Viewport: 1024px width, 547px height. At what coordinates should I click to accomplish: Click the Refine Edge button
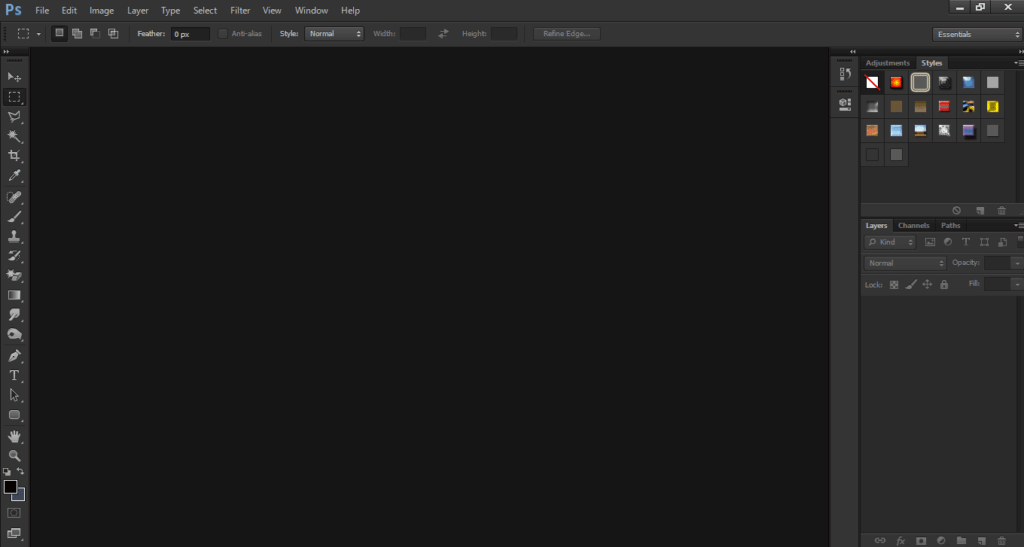(567, 34)
